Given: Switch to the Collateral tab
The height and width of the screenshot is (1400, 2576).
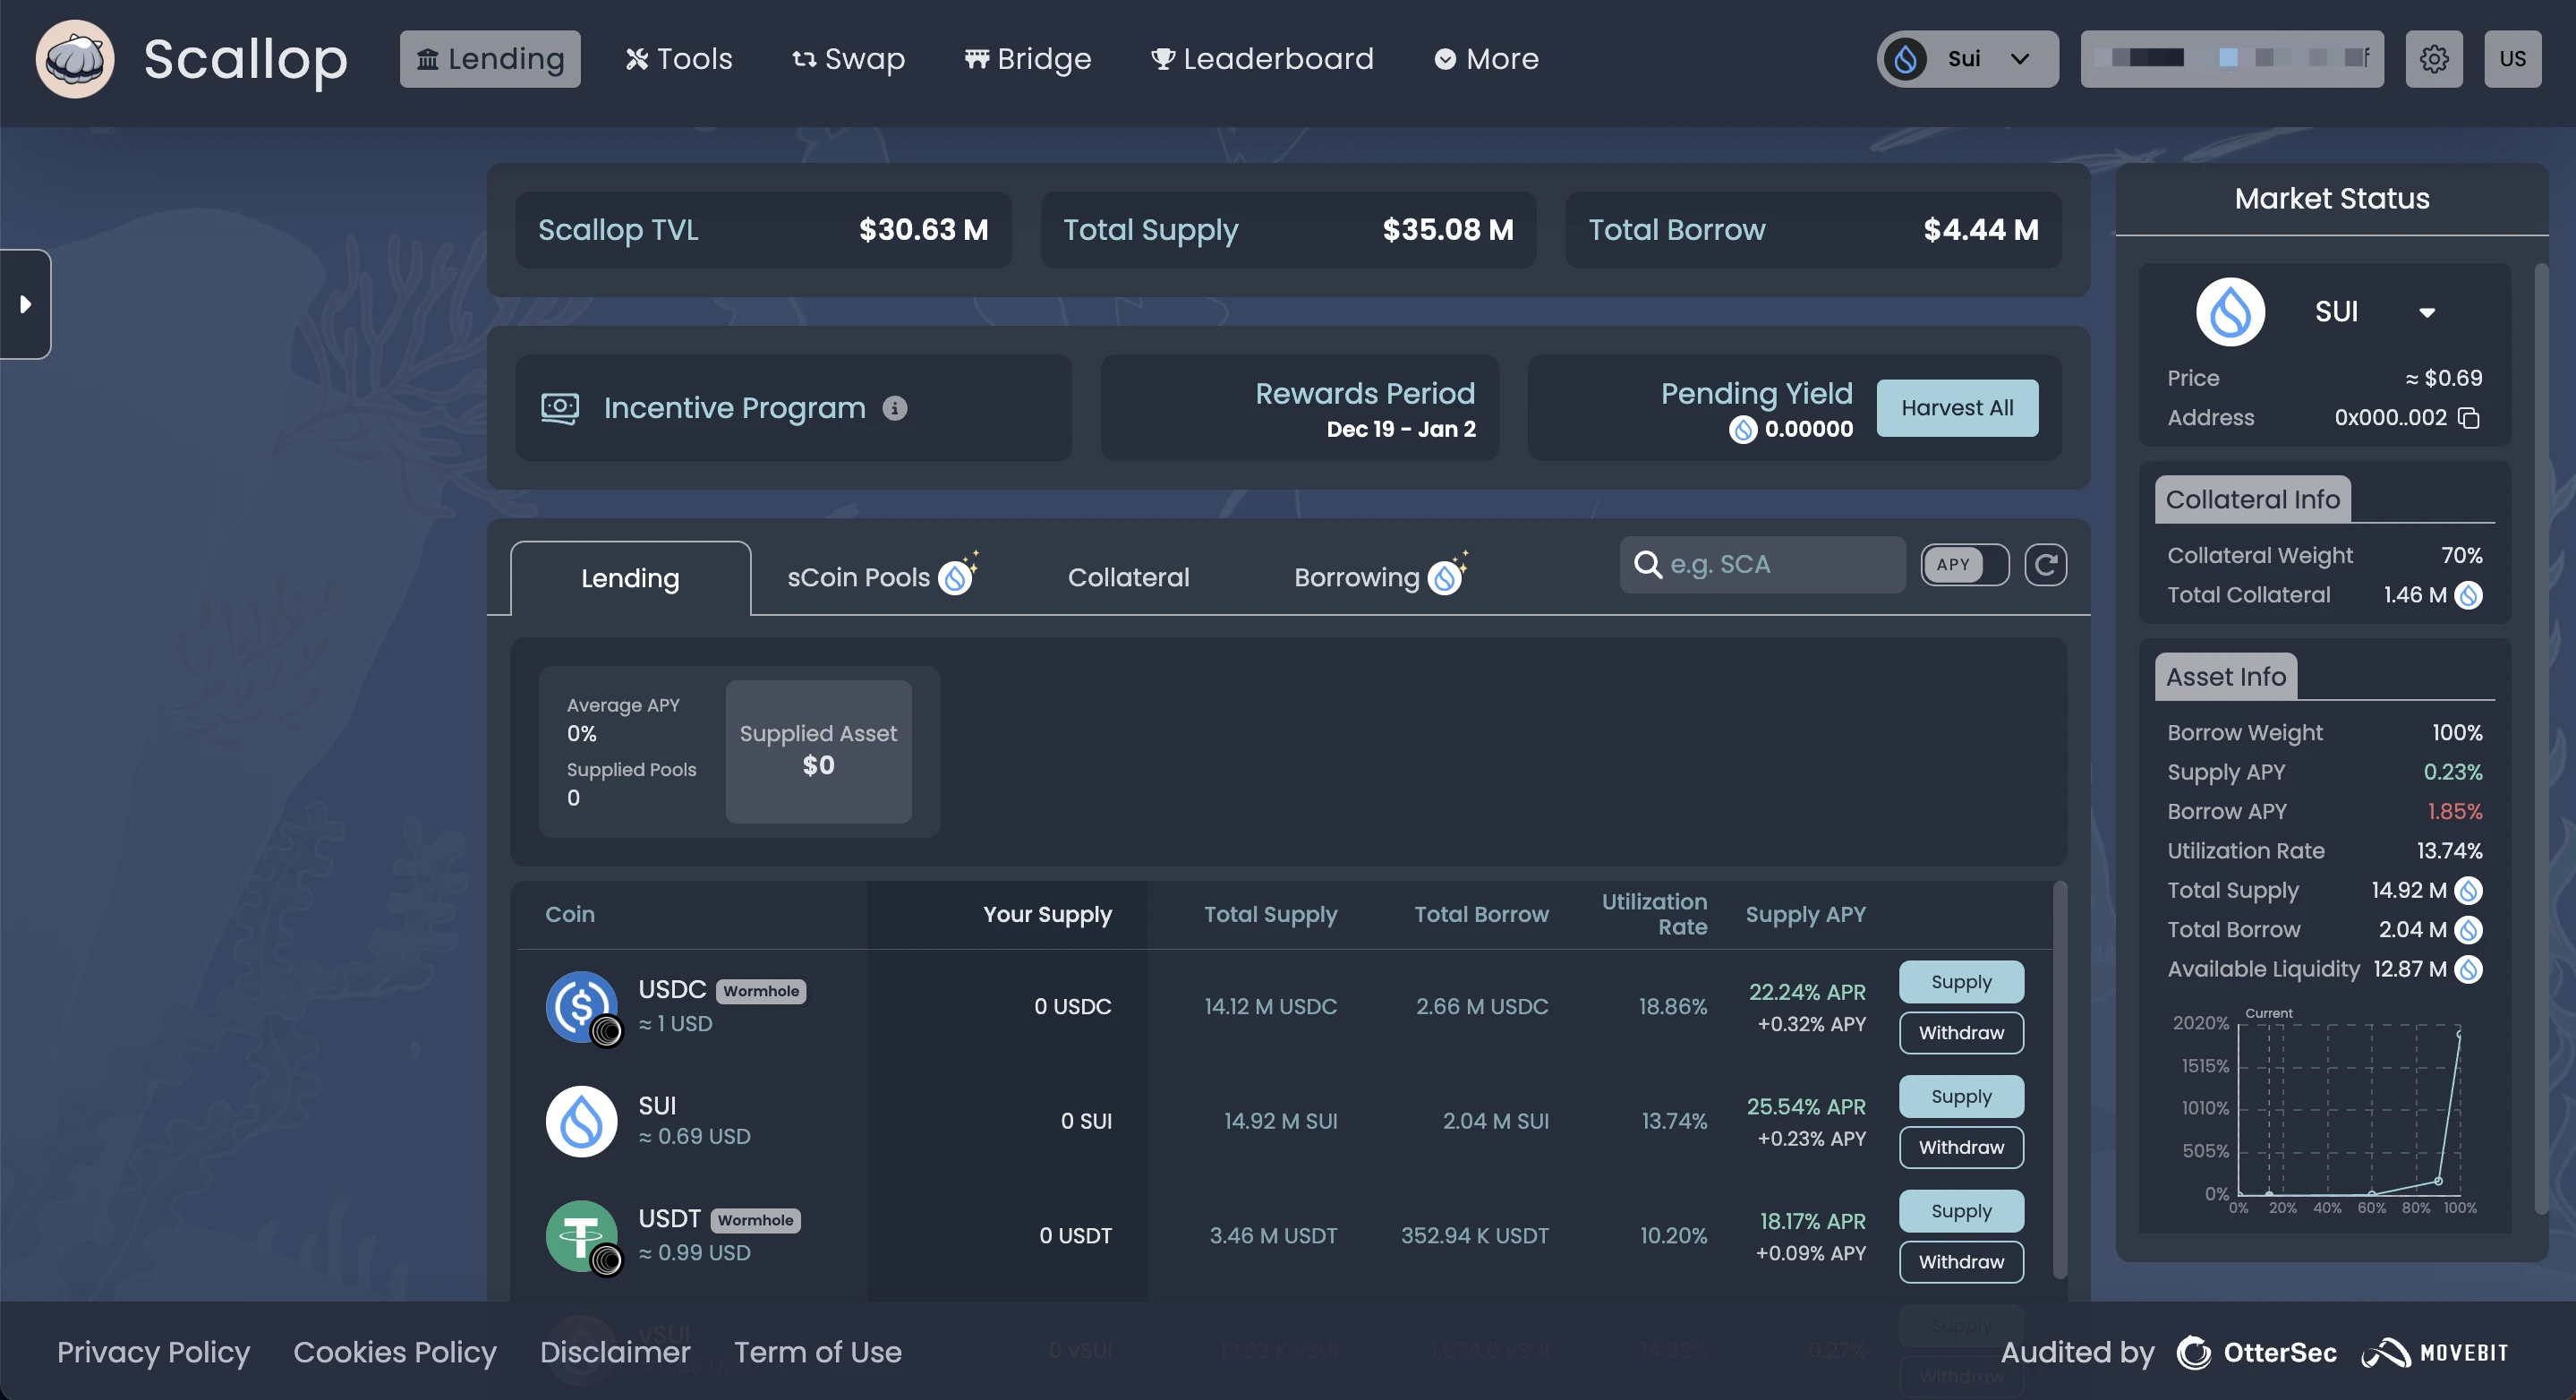Looking at the screenshot, I should point(1128,578).
